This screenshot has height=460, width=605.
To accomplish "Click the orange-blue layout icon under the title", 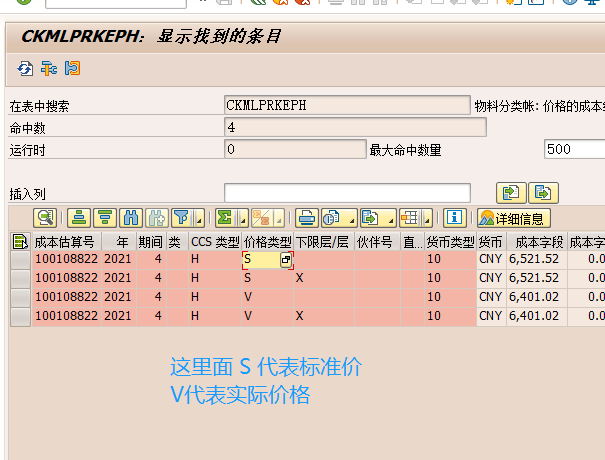I will coord(72,68).
